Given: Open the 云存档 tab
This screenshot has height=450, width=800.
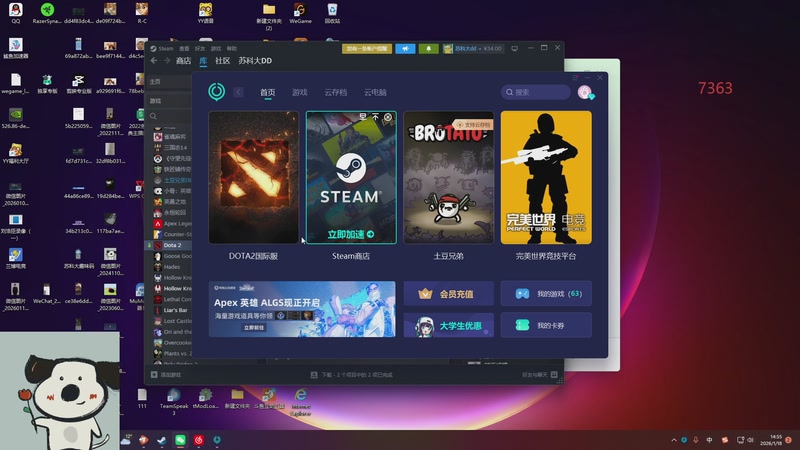Looking at the screenshot, I should coord(335,92).
